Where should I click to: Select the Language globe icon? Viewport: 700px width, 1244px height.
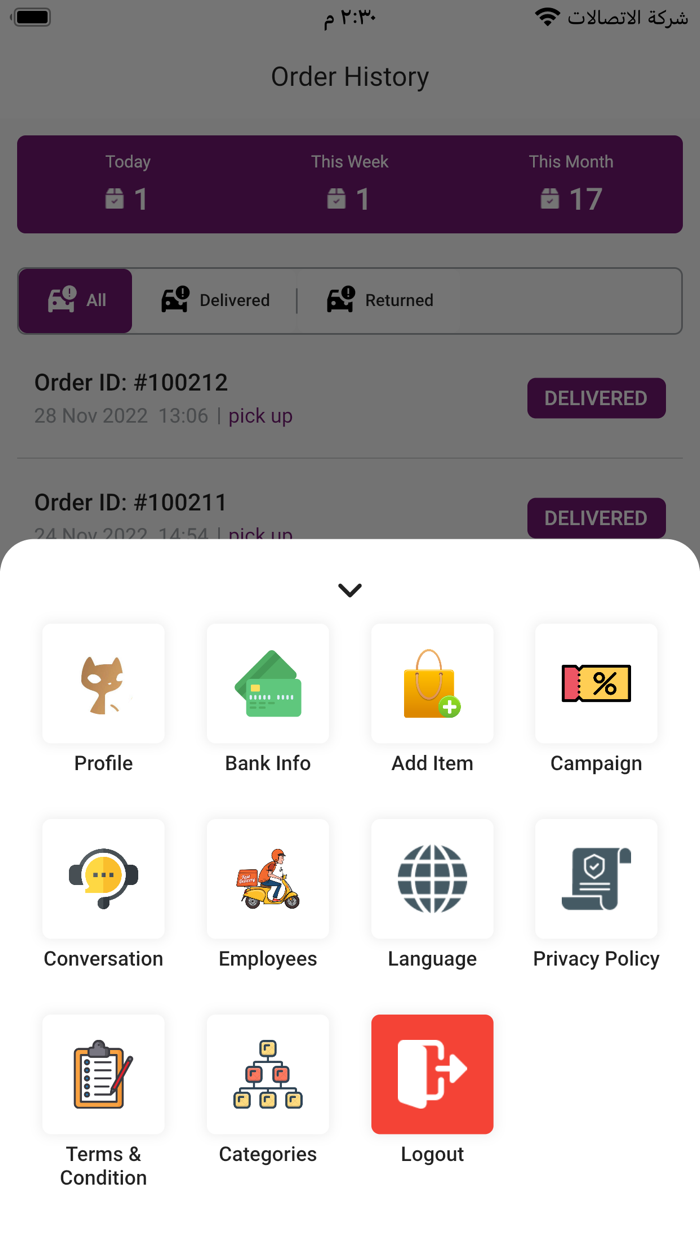coord(432,879)
